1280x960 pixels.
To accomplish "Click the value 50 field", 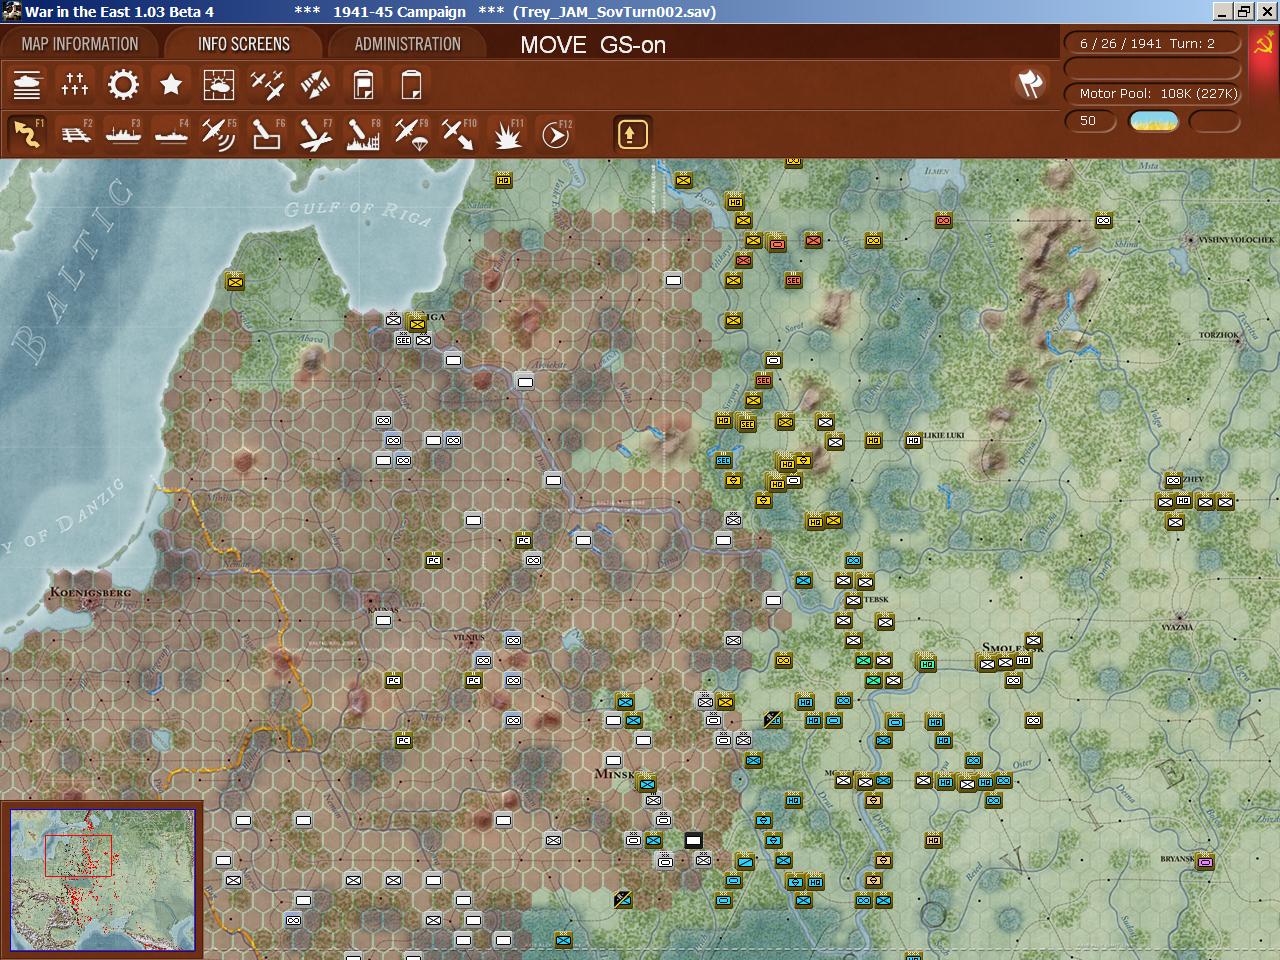I will (1089, 121).
